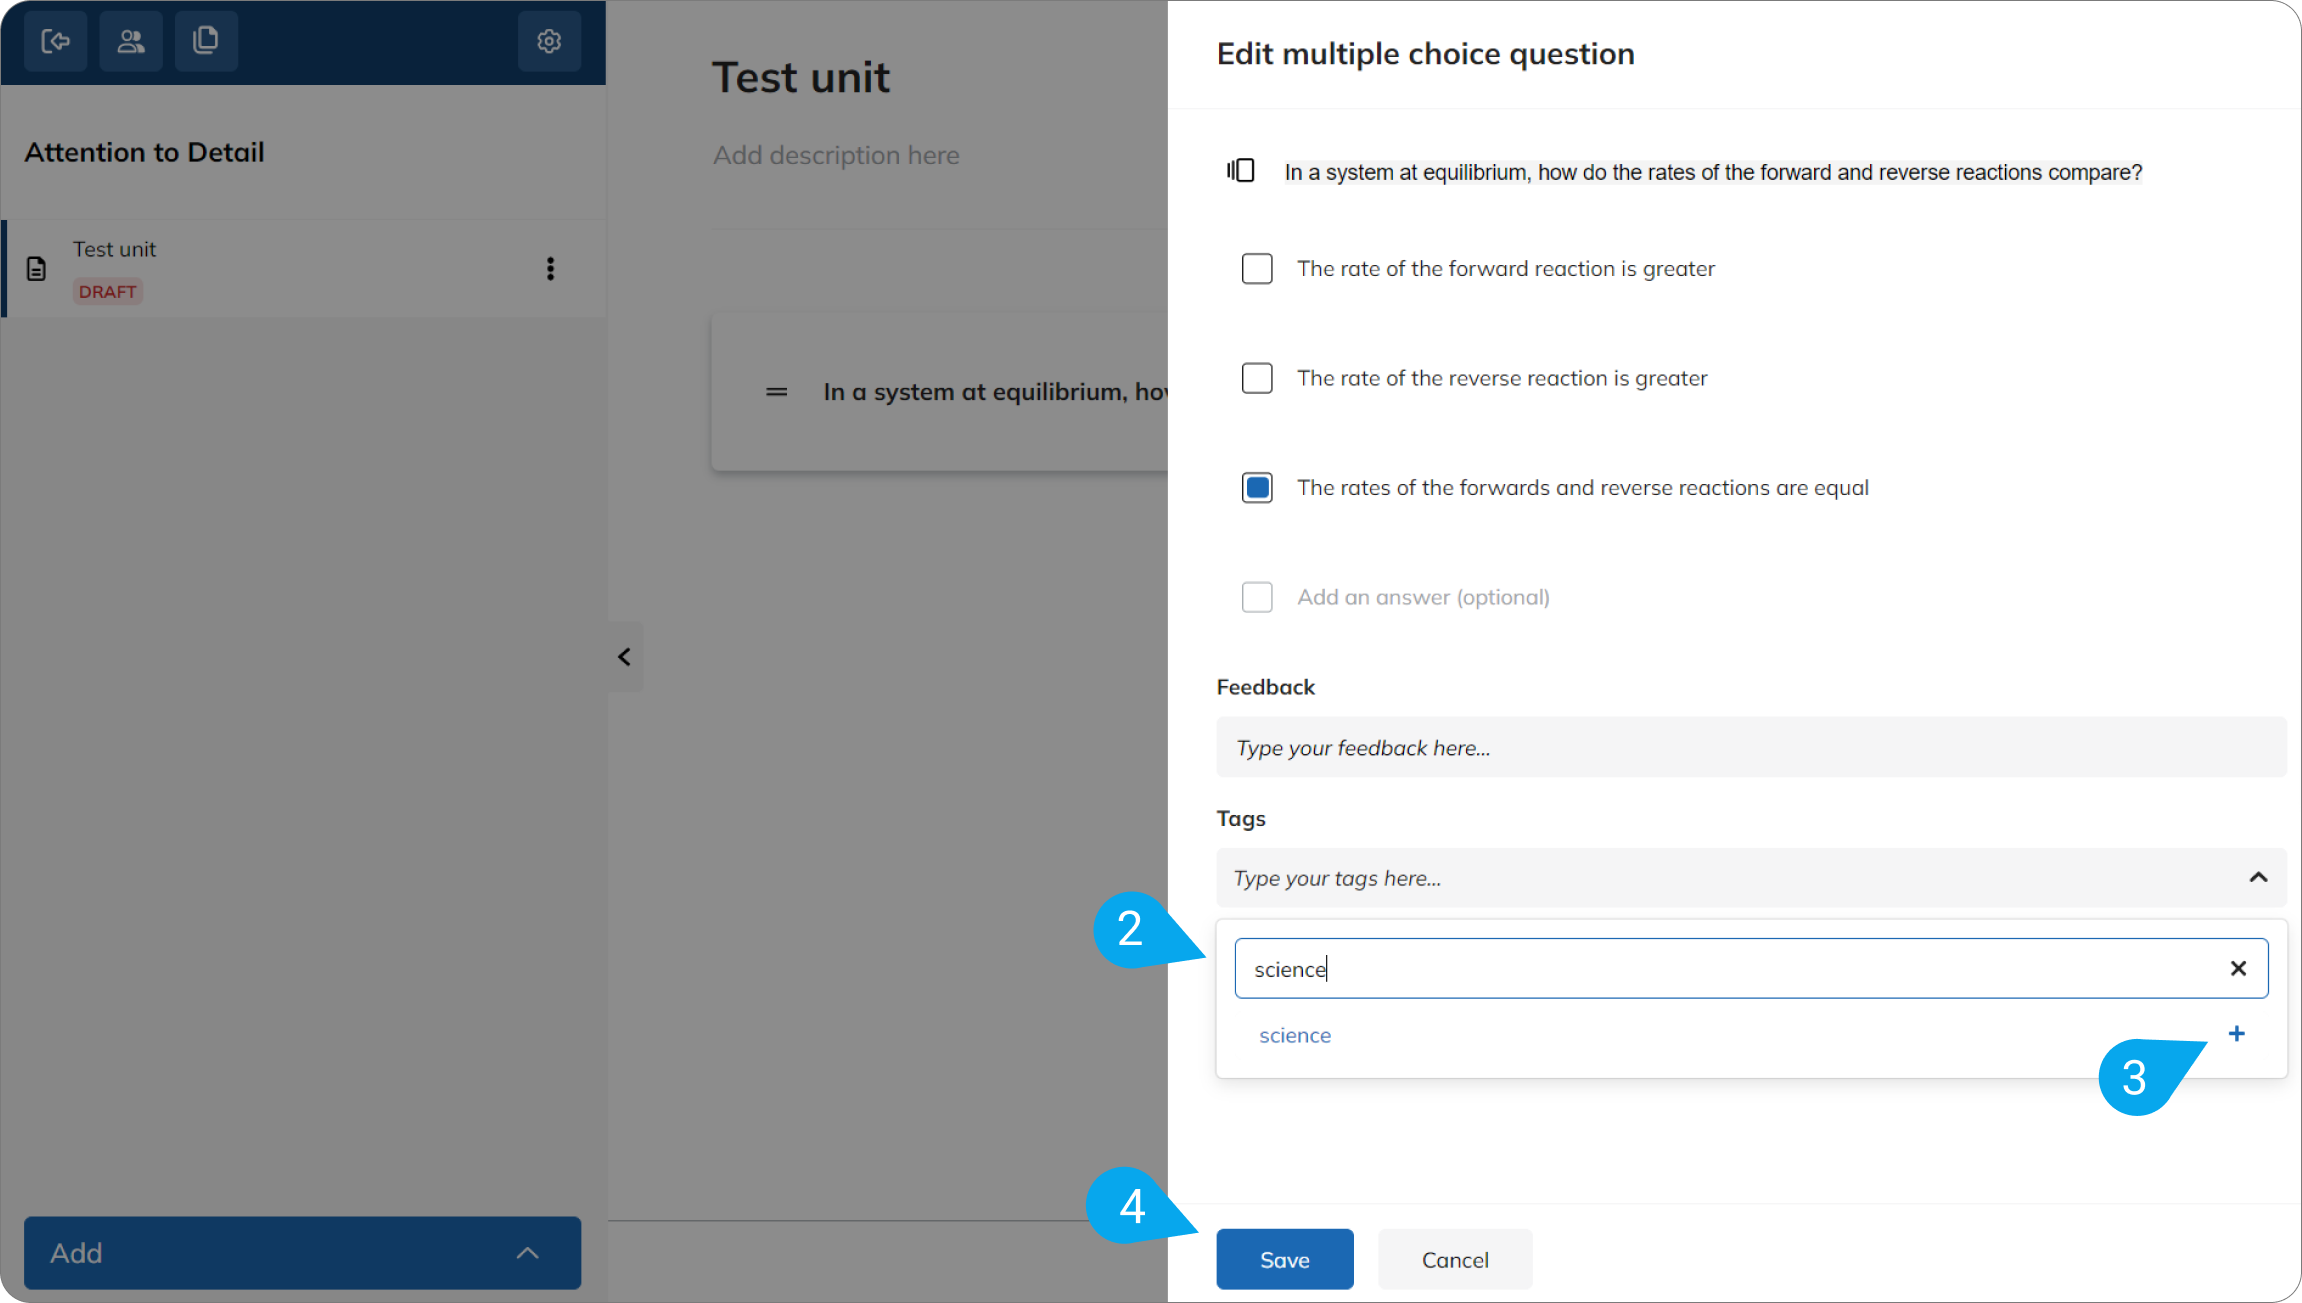
Task: Check the 'Add an answer (optional)' checkbox
Action: pyautogui.click(x=1257, y=597)
